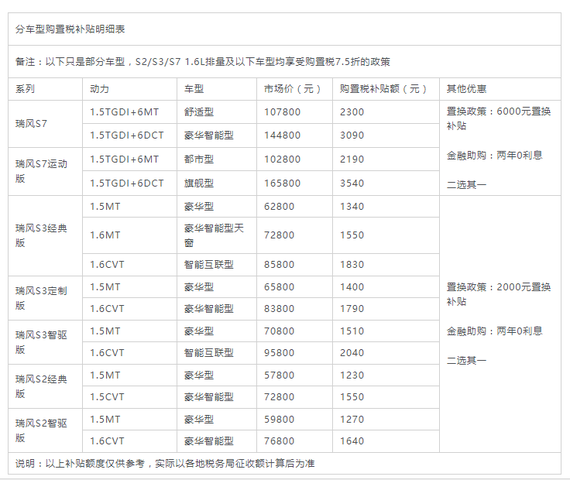Click the subsidy amount 1400
Screen dimensions: 570x480
tap(352, 287)
